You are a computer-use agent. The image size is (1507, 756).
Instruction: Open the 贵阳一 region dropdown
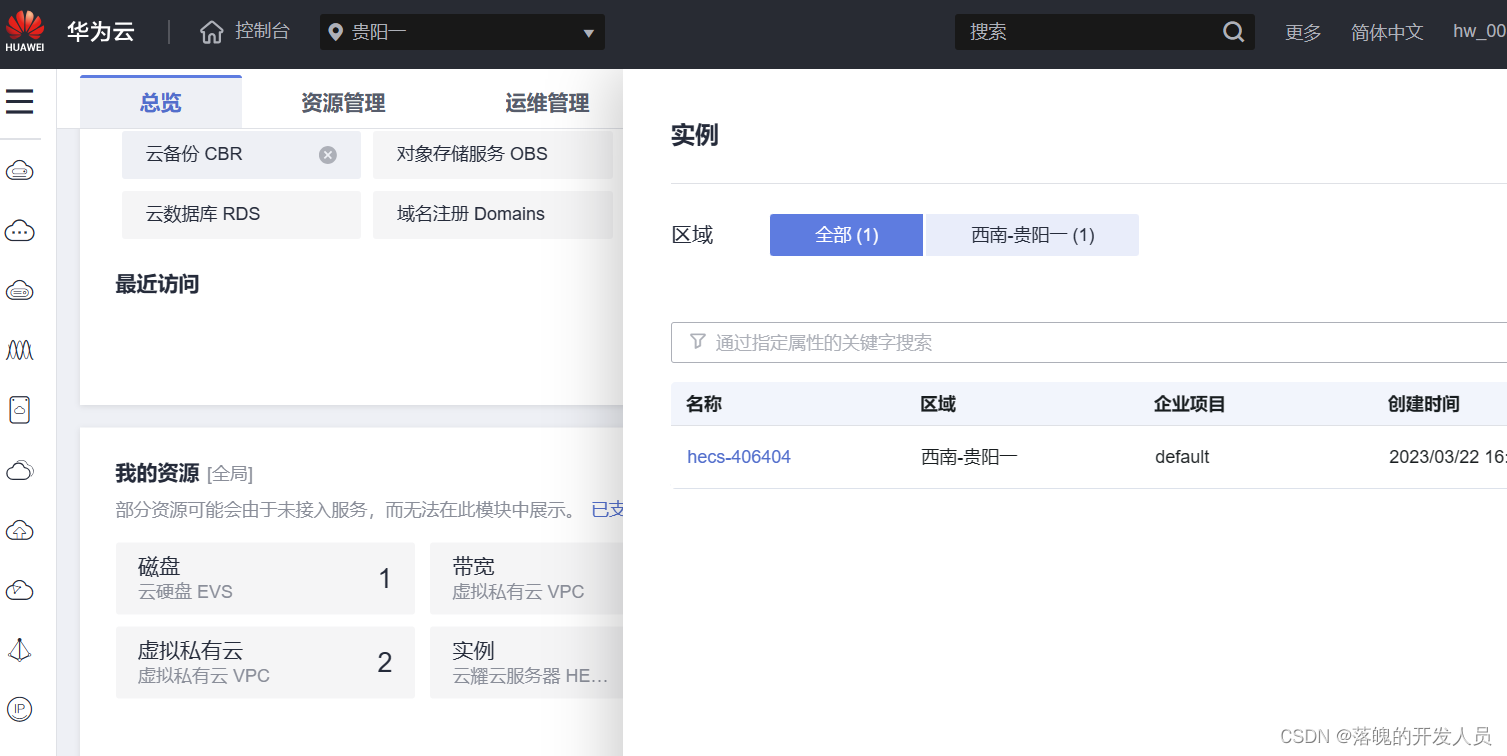click(462, 32)
